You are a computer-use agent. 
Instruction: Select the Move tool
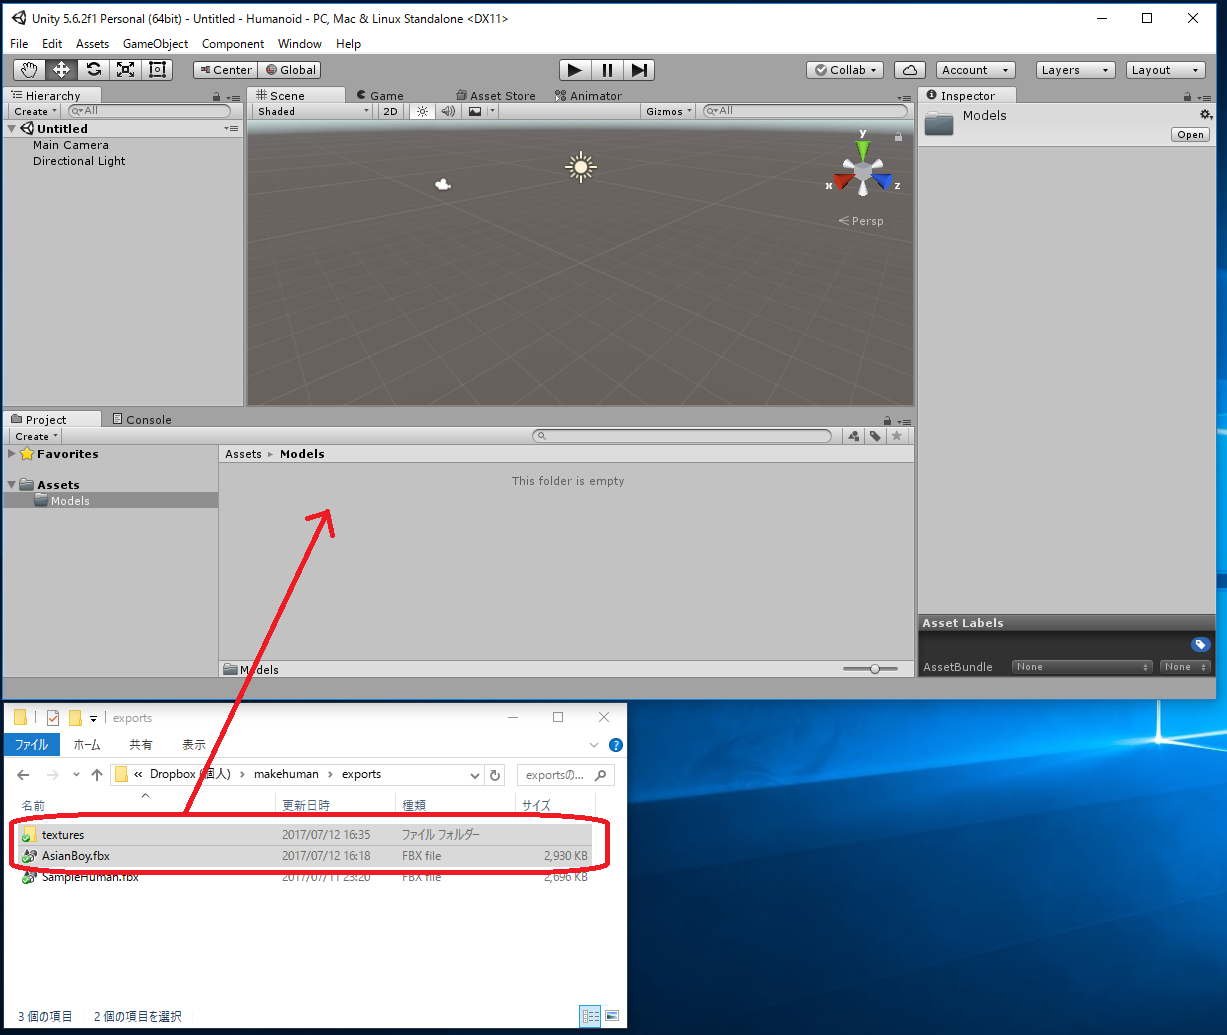pyautogui.click(x=61, y=70)
